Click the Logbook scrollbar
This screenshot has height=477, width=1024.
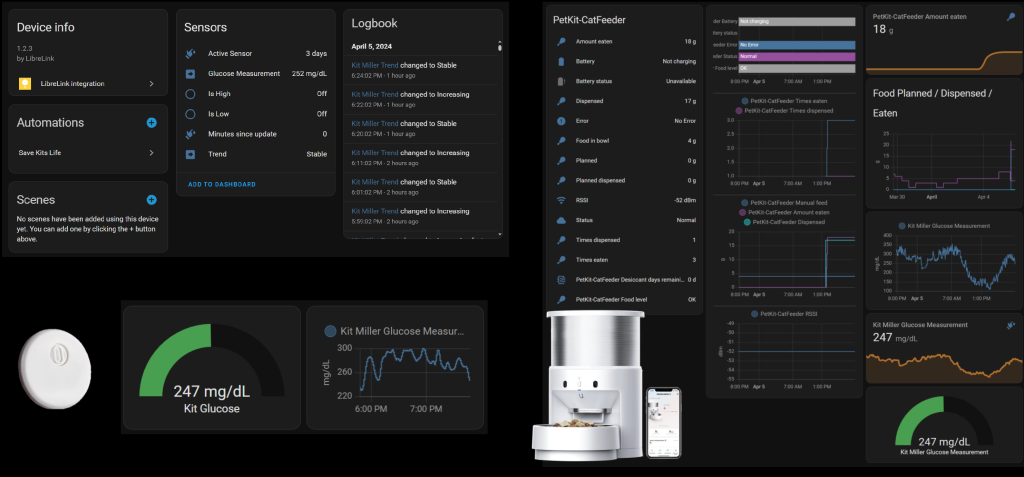tap(499, 46)
